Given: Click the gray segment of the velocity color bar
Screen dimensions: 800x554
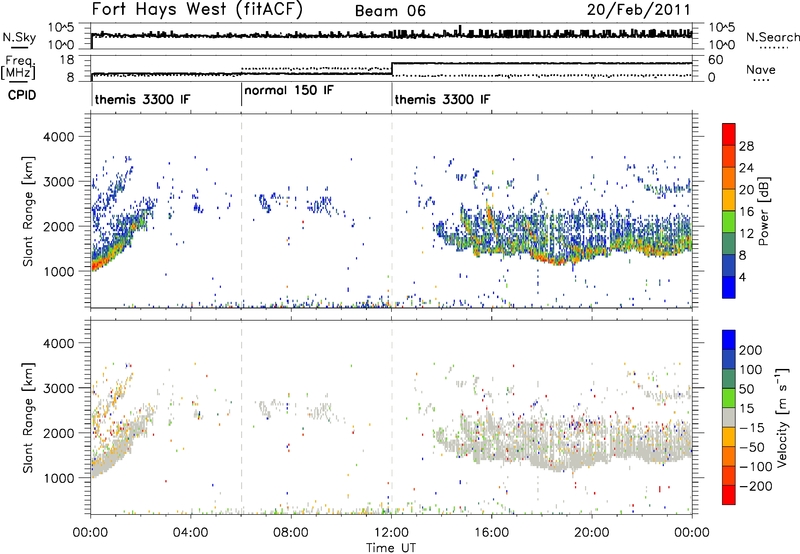Looking at the screenshot, I should click(729, 417).
